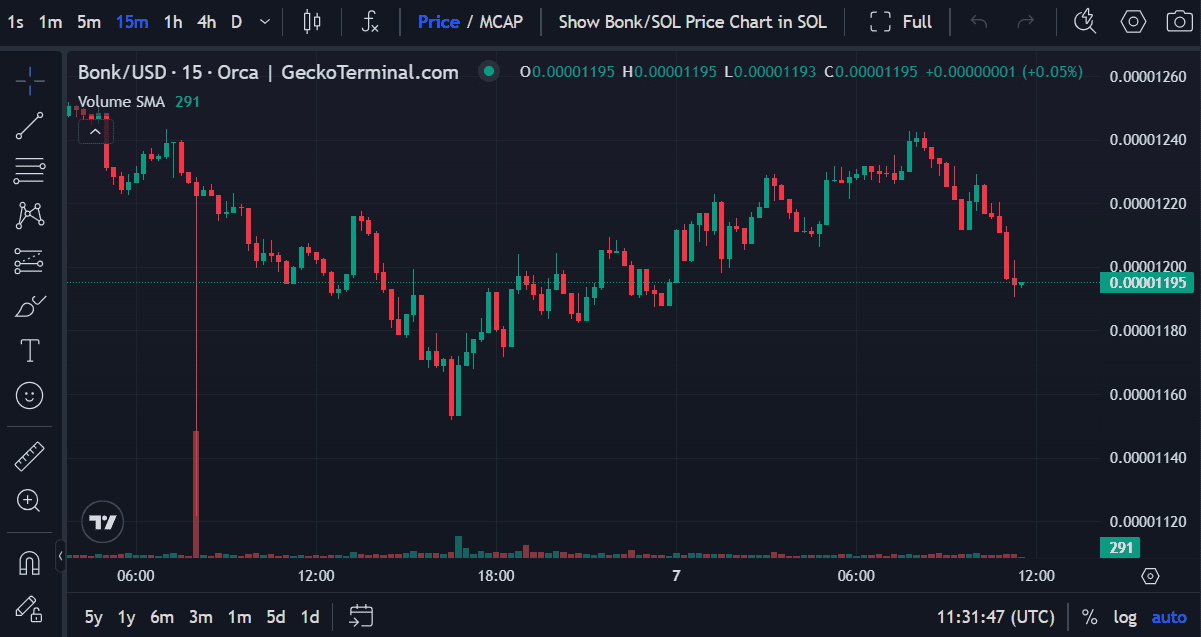Viewport: 1201px width, 637px height.
Task: Activate the ruler measure tool
Action: [x=29, y=457]
